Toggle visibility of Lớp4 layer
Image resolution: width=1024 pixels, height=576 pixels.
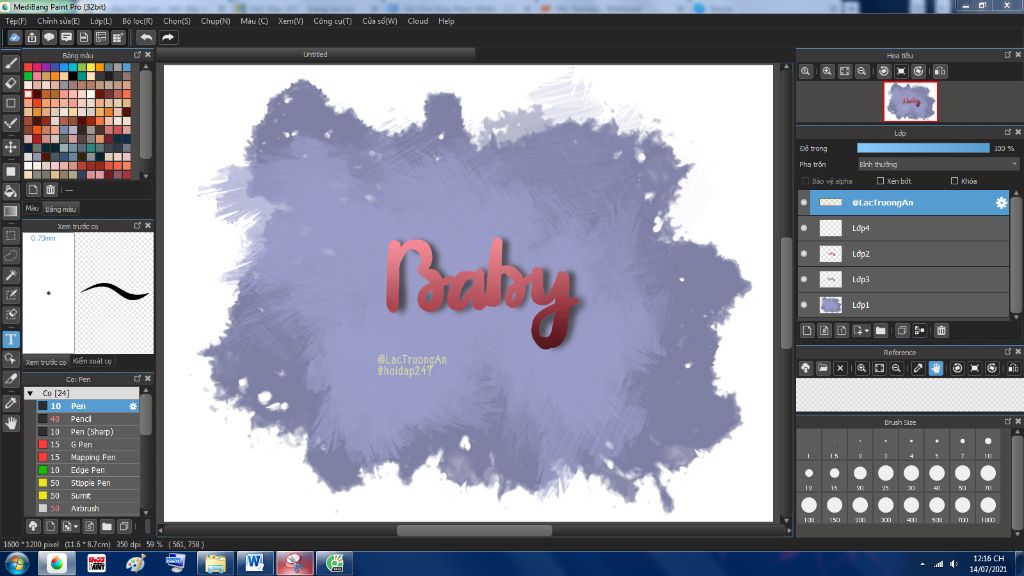point(804,228)
